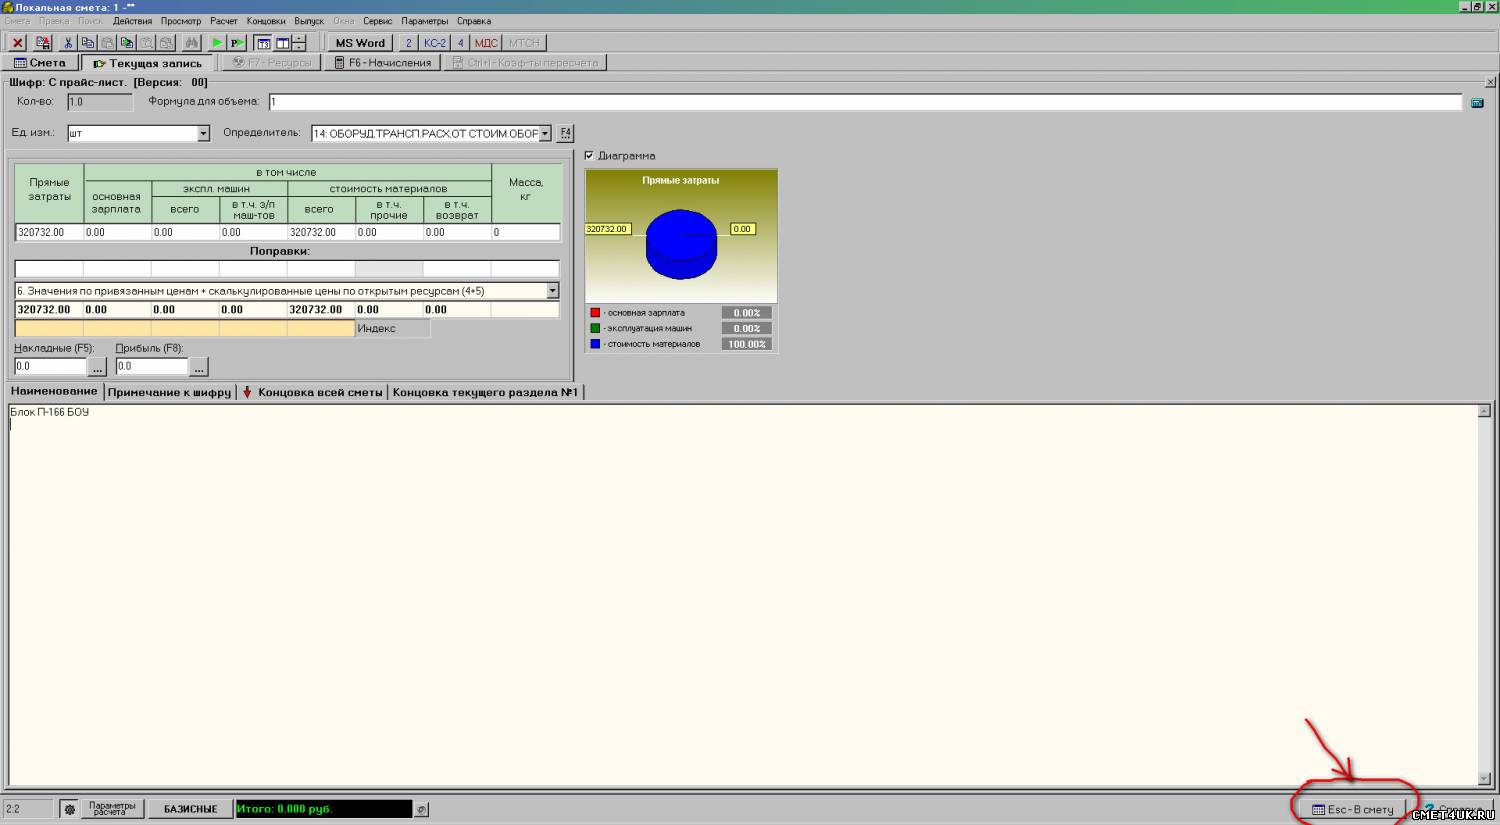The width and height of the screenshot is (1500, 825).
Task: Click the T3 table layout toolbar icon
Action: 263,43
